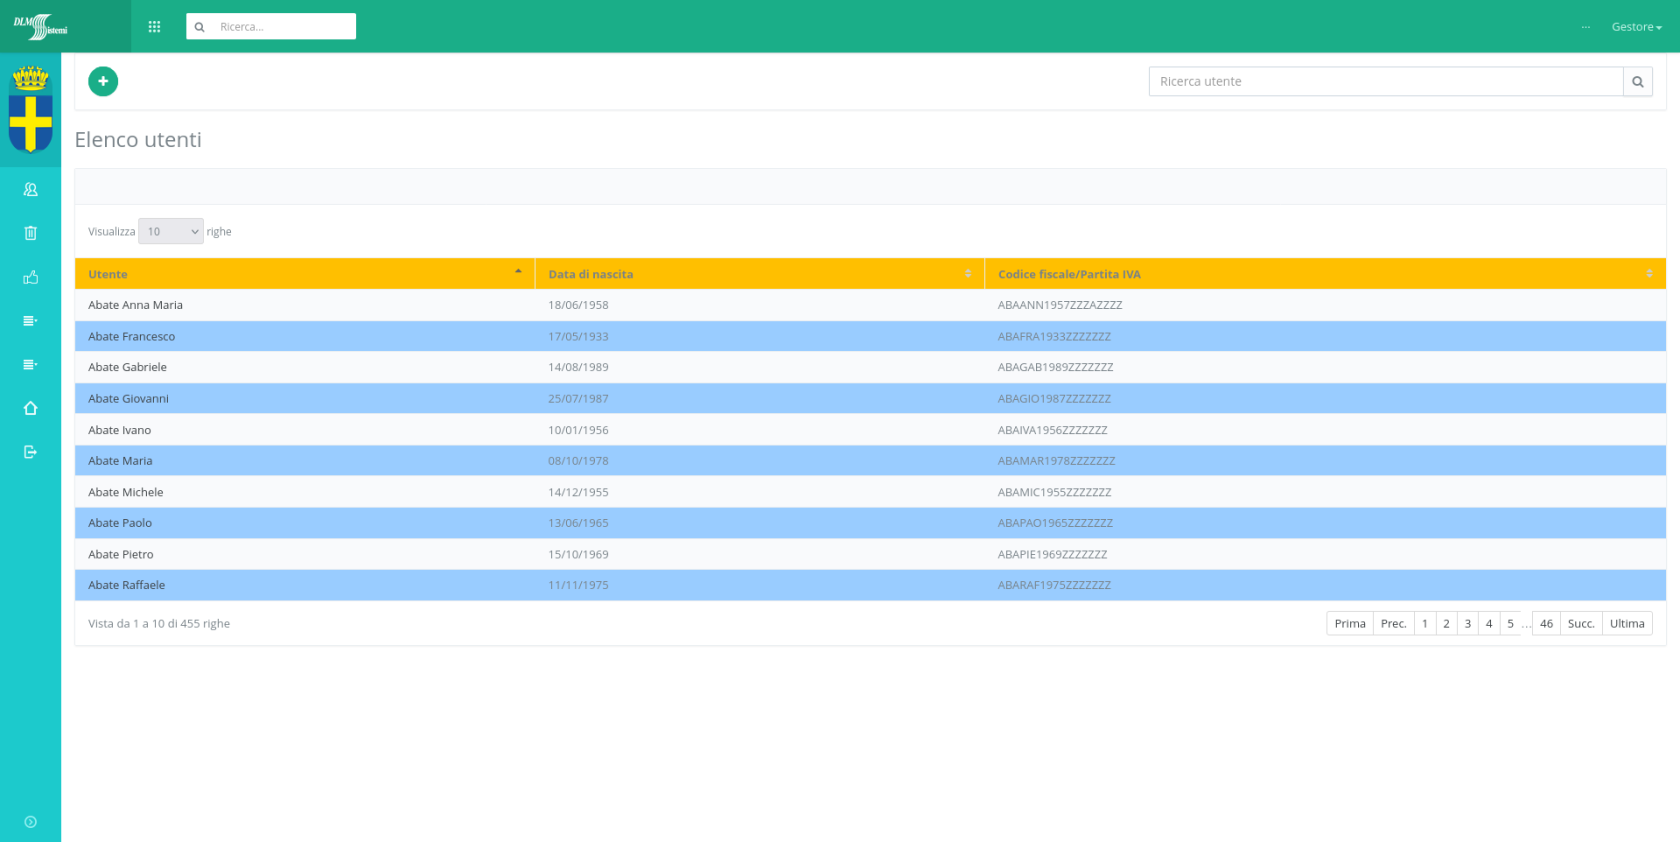Open the users icon in sidebar
This screenshot has width=1680, height=842.
30,190
